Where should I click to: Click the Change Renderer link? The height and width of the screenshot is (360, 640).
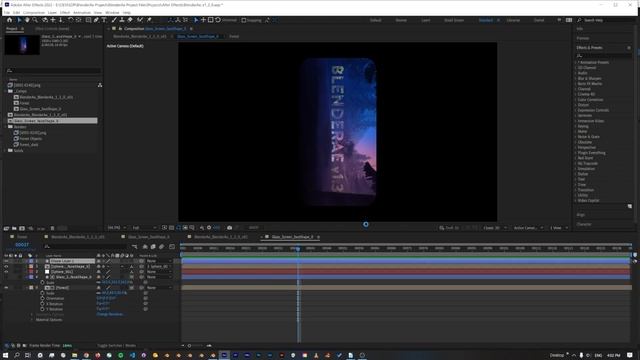coord(109,314)
